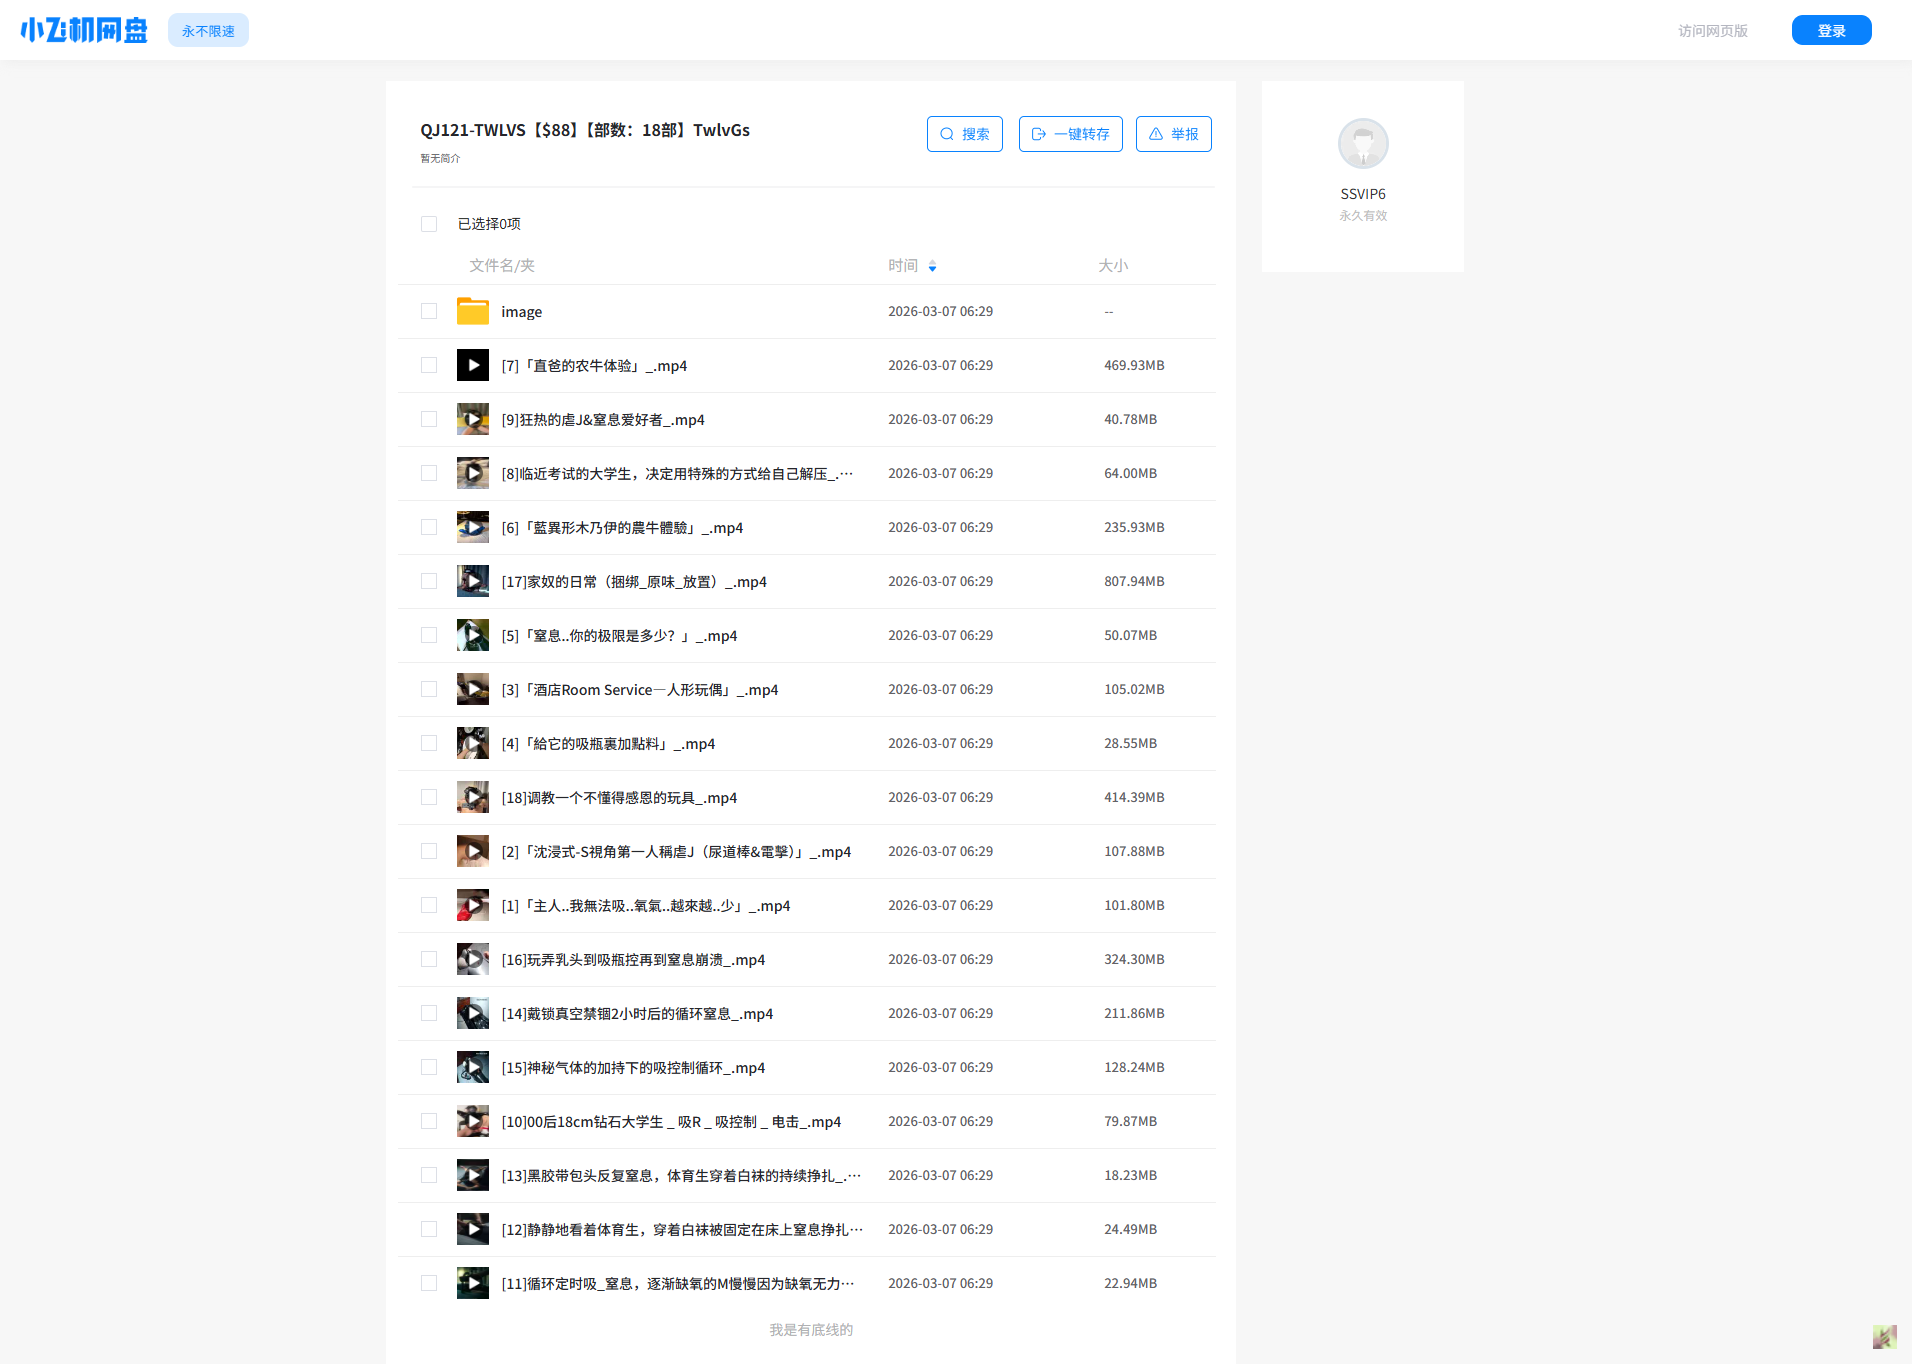Select the checkbox for file [3]
This screenshot has width=1912, height=1364.
[x=429, y=689]
